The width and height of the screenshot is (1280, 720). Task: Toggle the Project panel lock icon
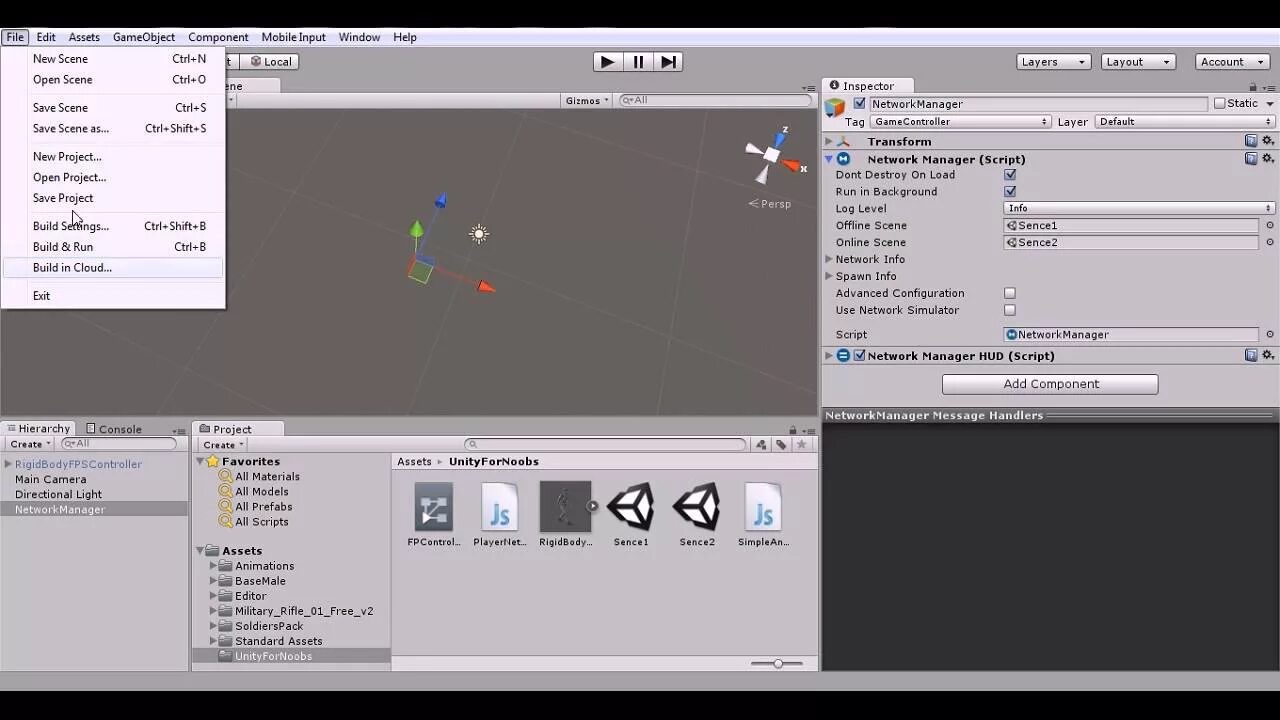click(794, 430)
